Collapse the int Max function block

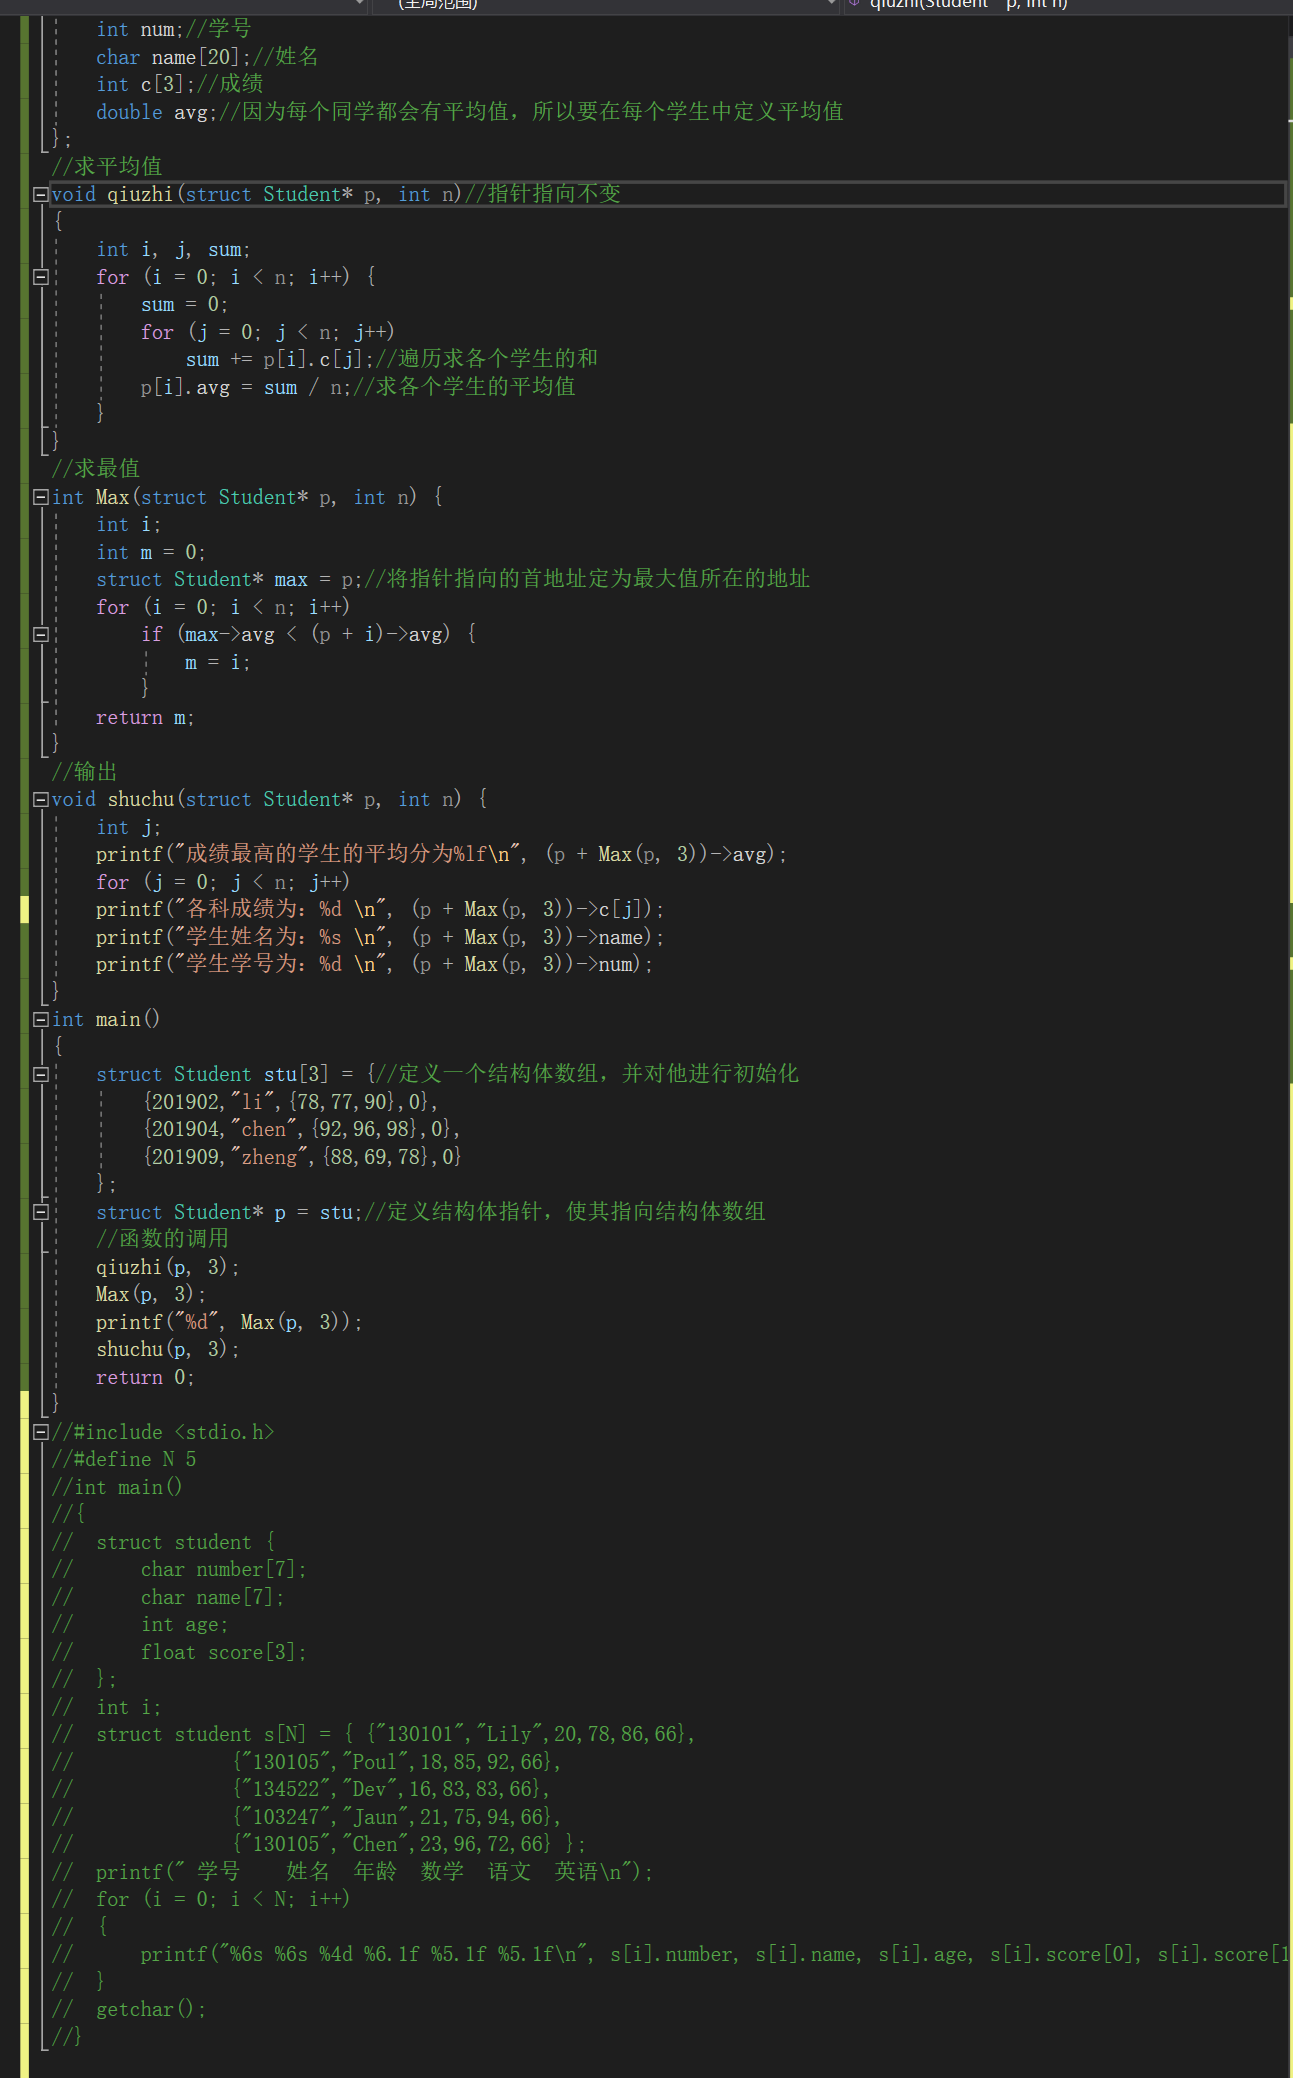(40, 497)
